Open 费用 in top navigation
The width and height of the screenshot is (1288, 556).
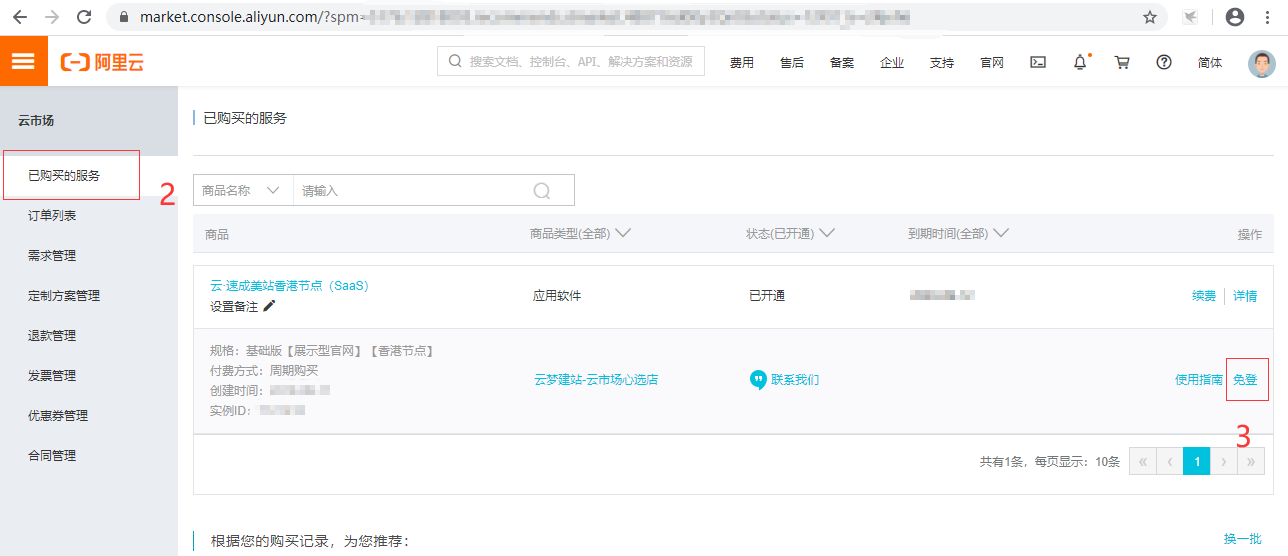click(742, 62)
